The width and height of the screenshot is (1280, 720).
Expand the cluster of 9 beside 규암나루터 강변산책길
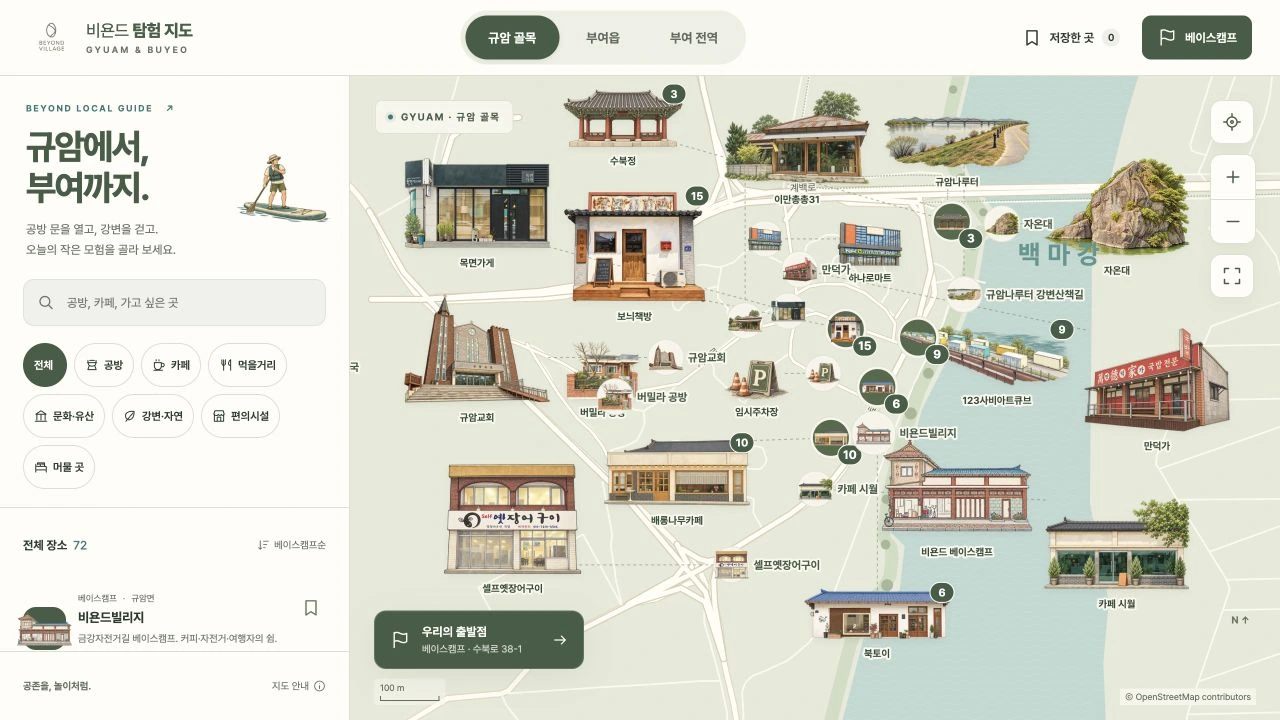point(1062,329)
